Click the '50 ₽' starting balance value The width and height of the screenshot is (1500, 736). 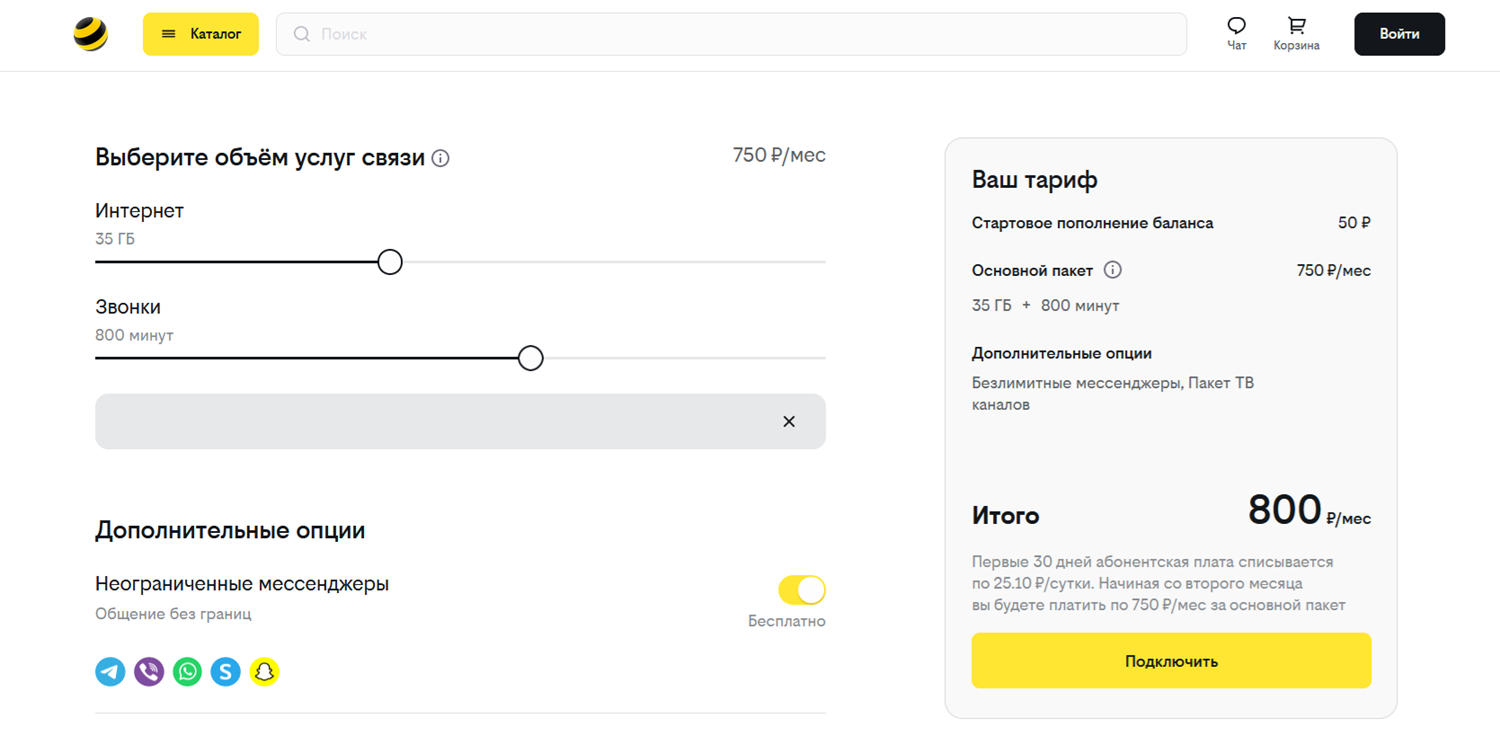pos(1354,223)
